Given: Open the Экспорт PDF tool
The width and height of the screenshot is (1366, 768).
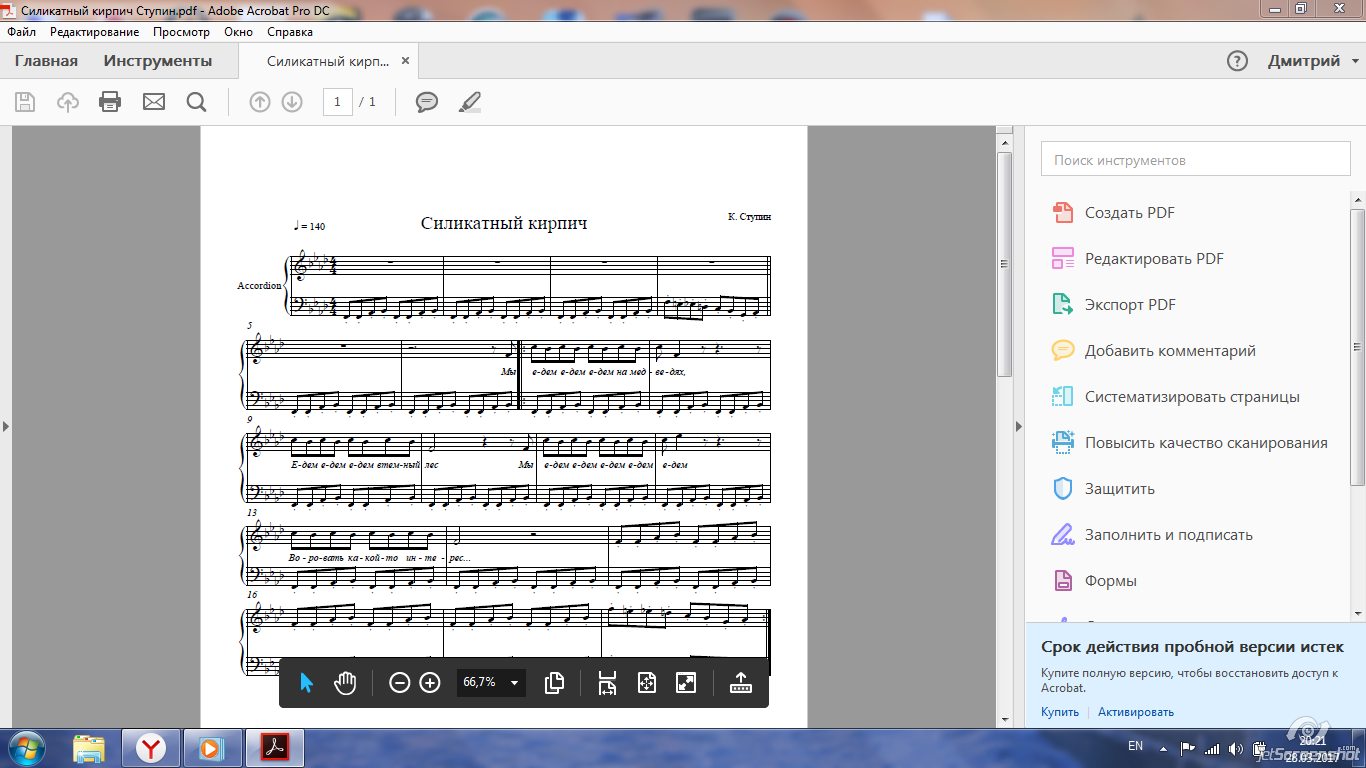Looking at the screenshot, I should [x=1130, y=305].
